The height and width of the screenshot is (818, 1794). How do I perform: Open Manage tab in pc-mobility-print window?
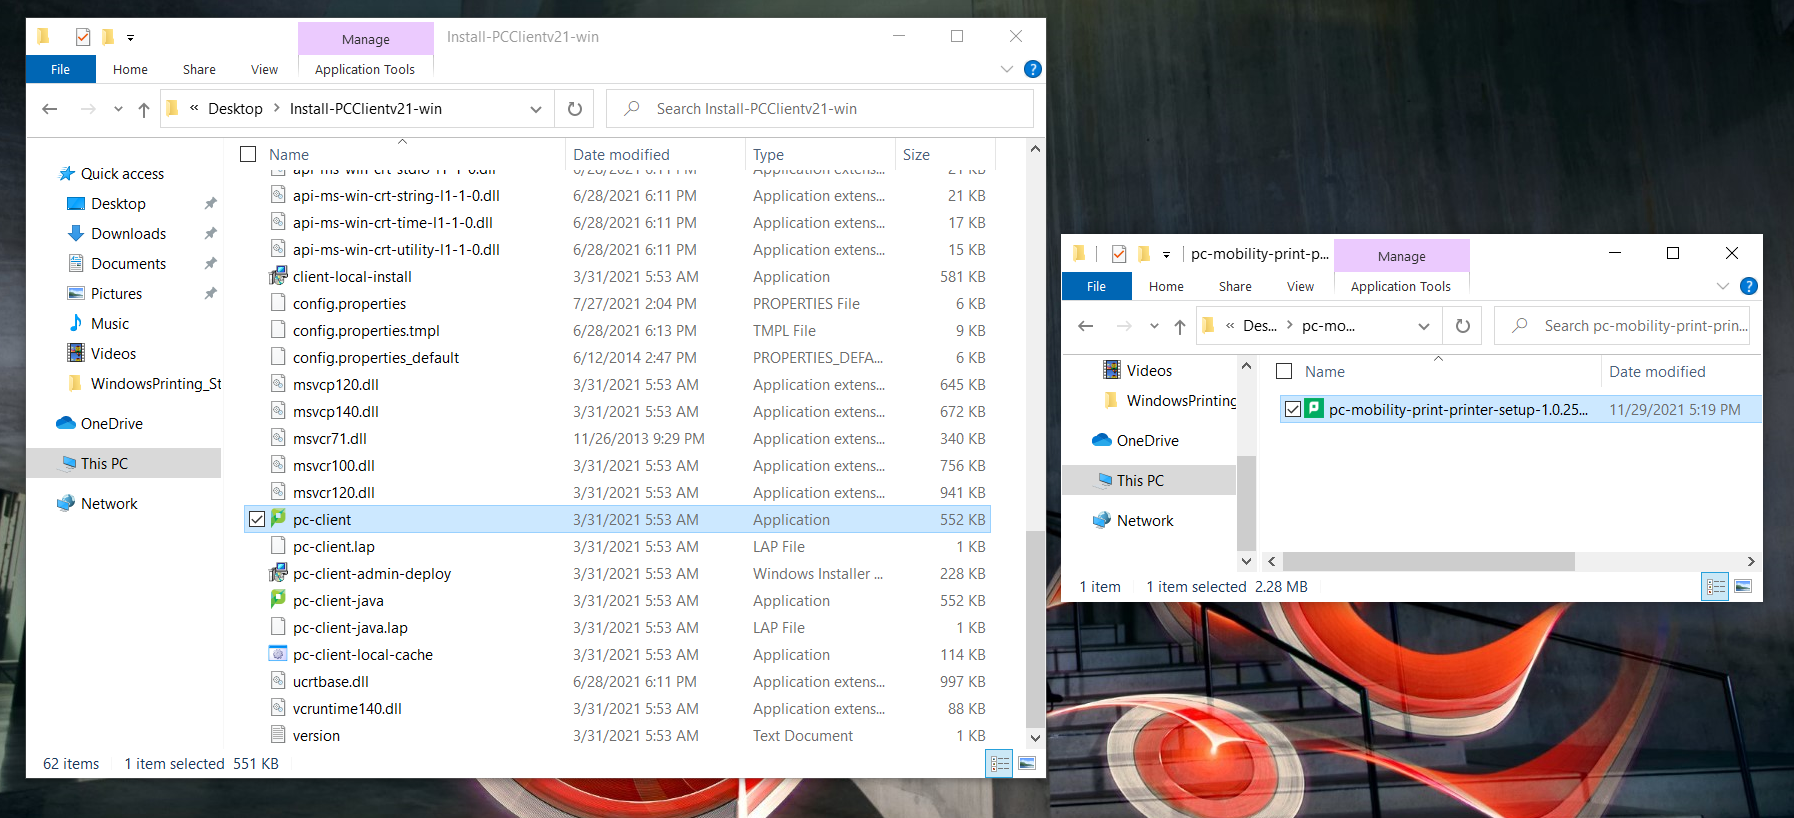1401,256
